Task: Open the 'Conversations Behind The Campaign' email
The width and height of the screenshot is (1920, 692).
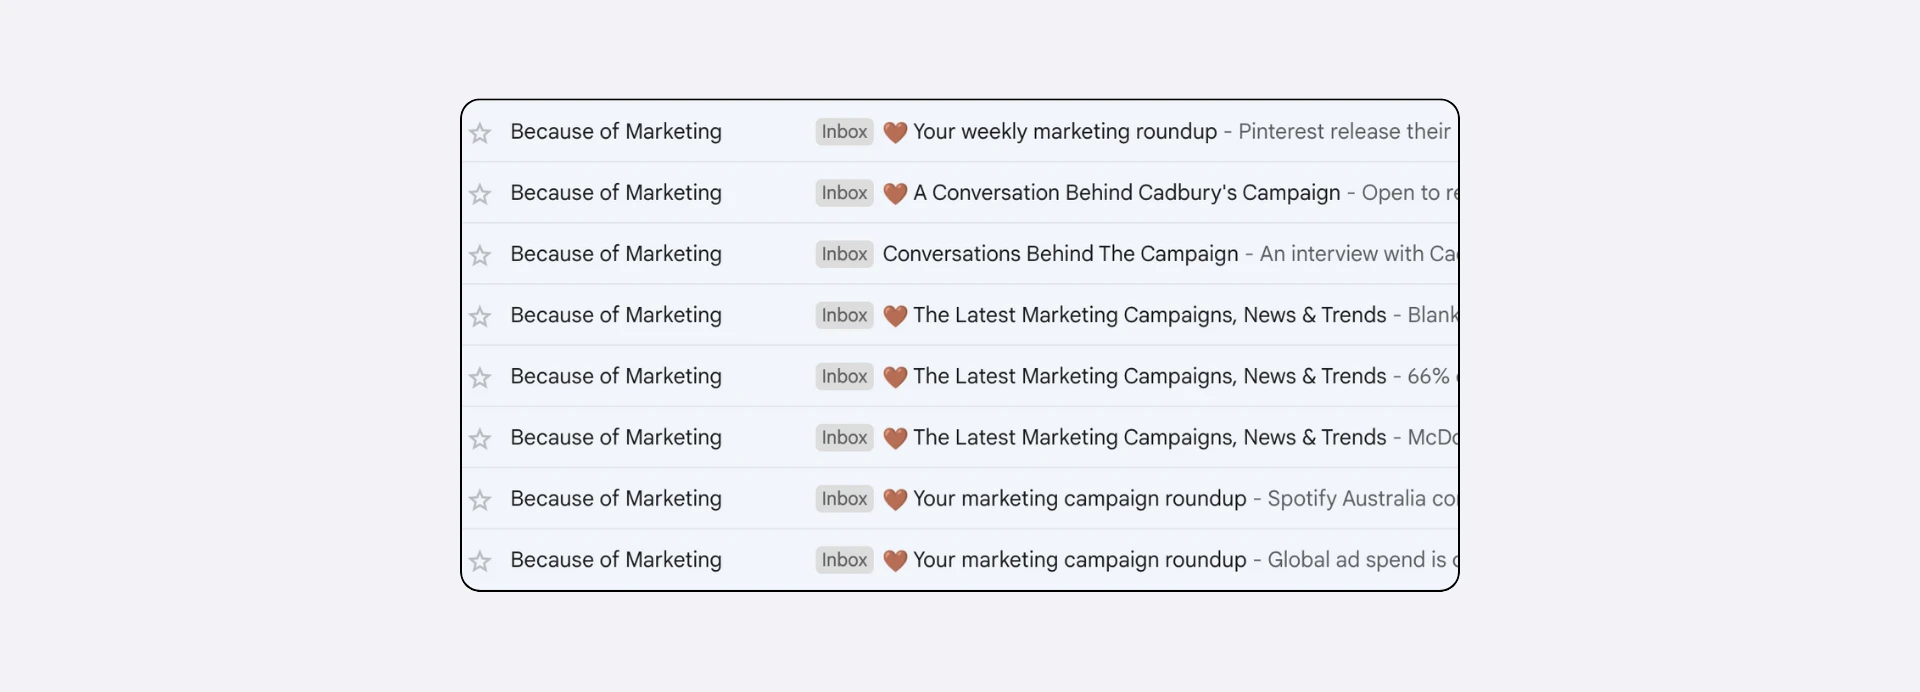Action: coord(1060,254)
